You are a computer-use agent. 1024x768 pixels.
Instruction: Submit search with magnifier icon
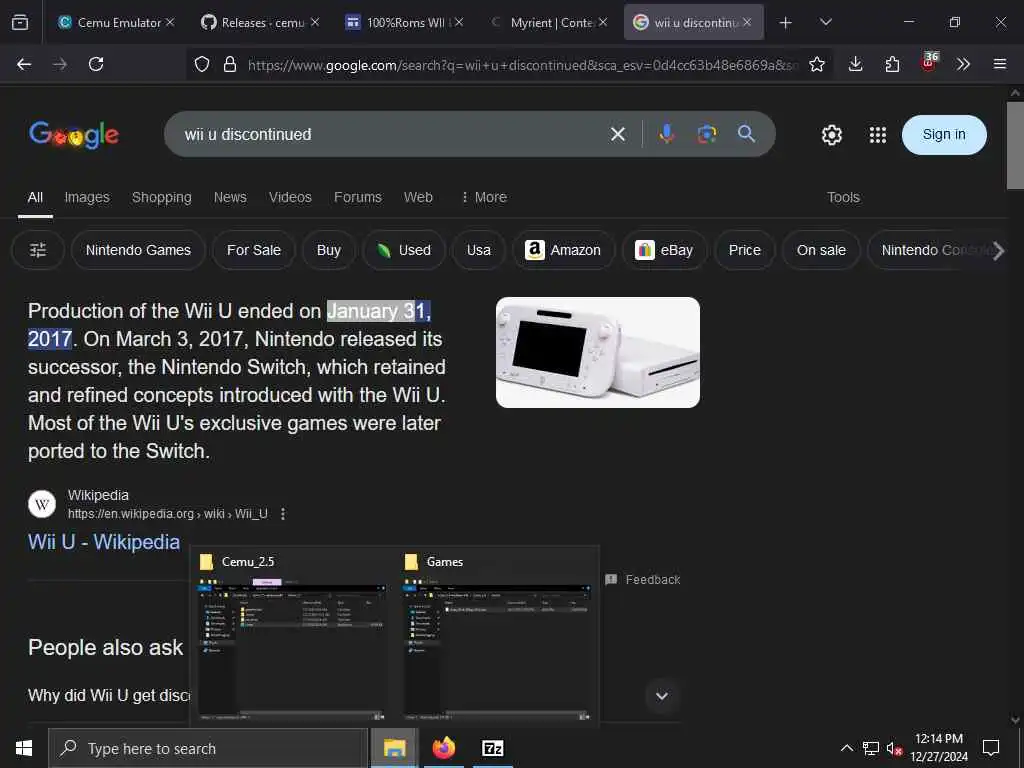(746, 134)
